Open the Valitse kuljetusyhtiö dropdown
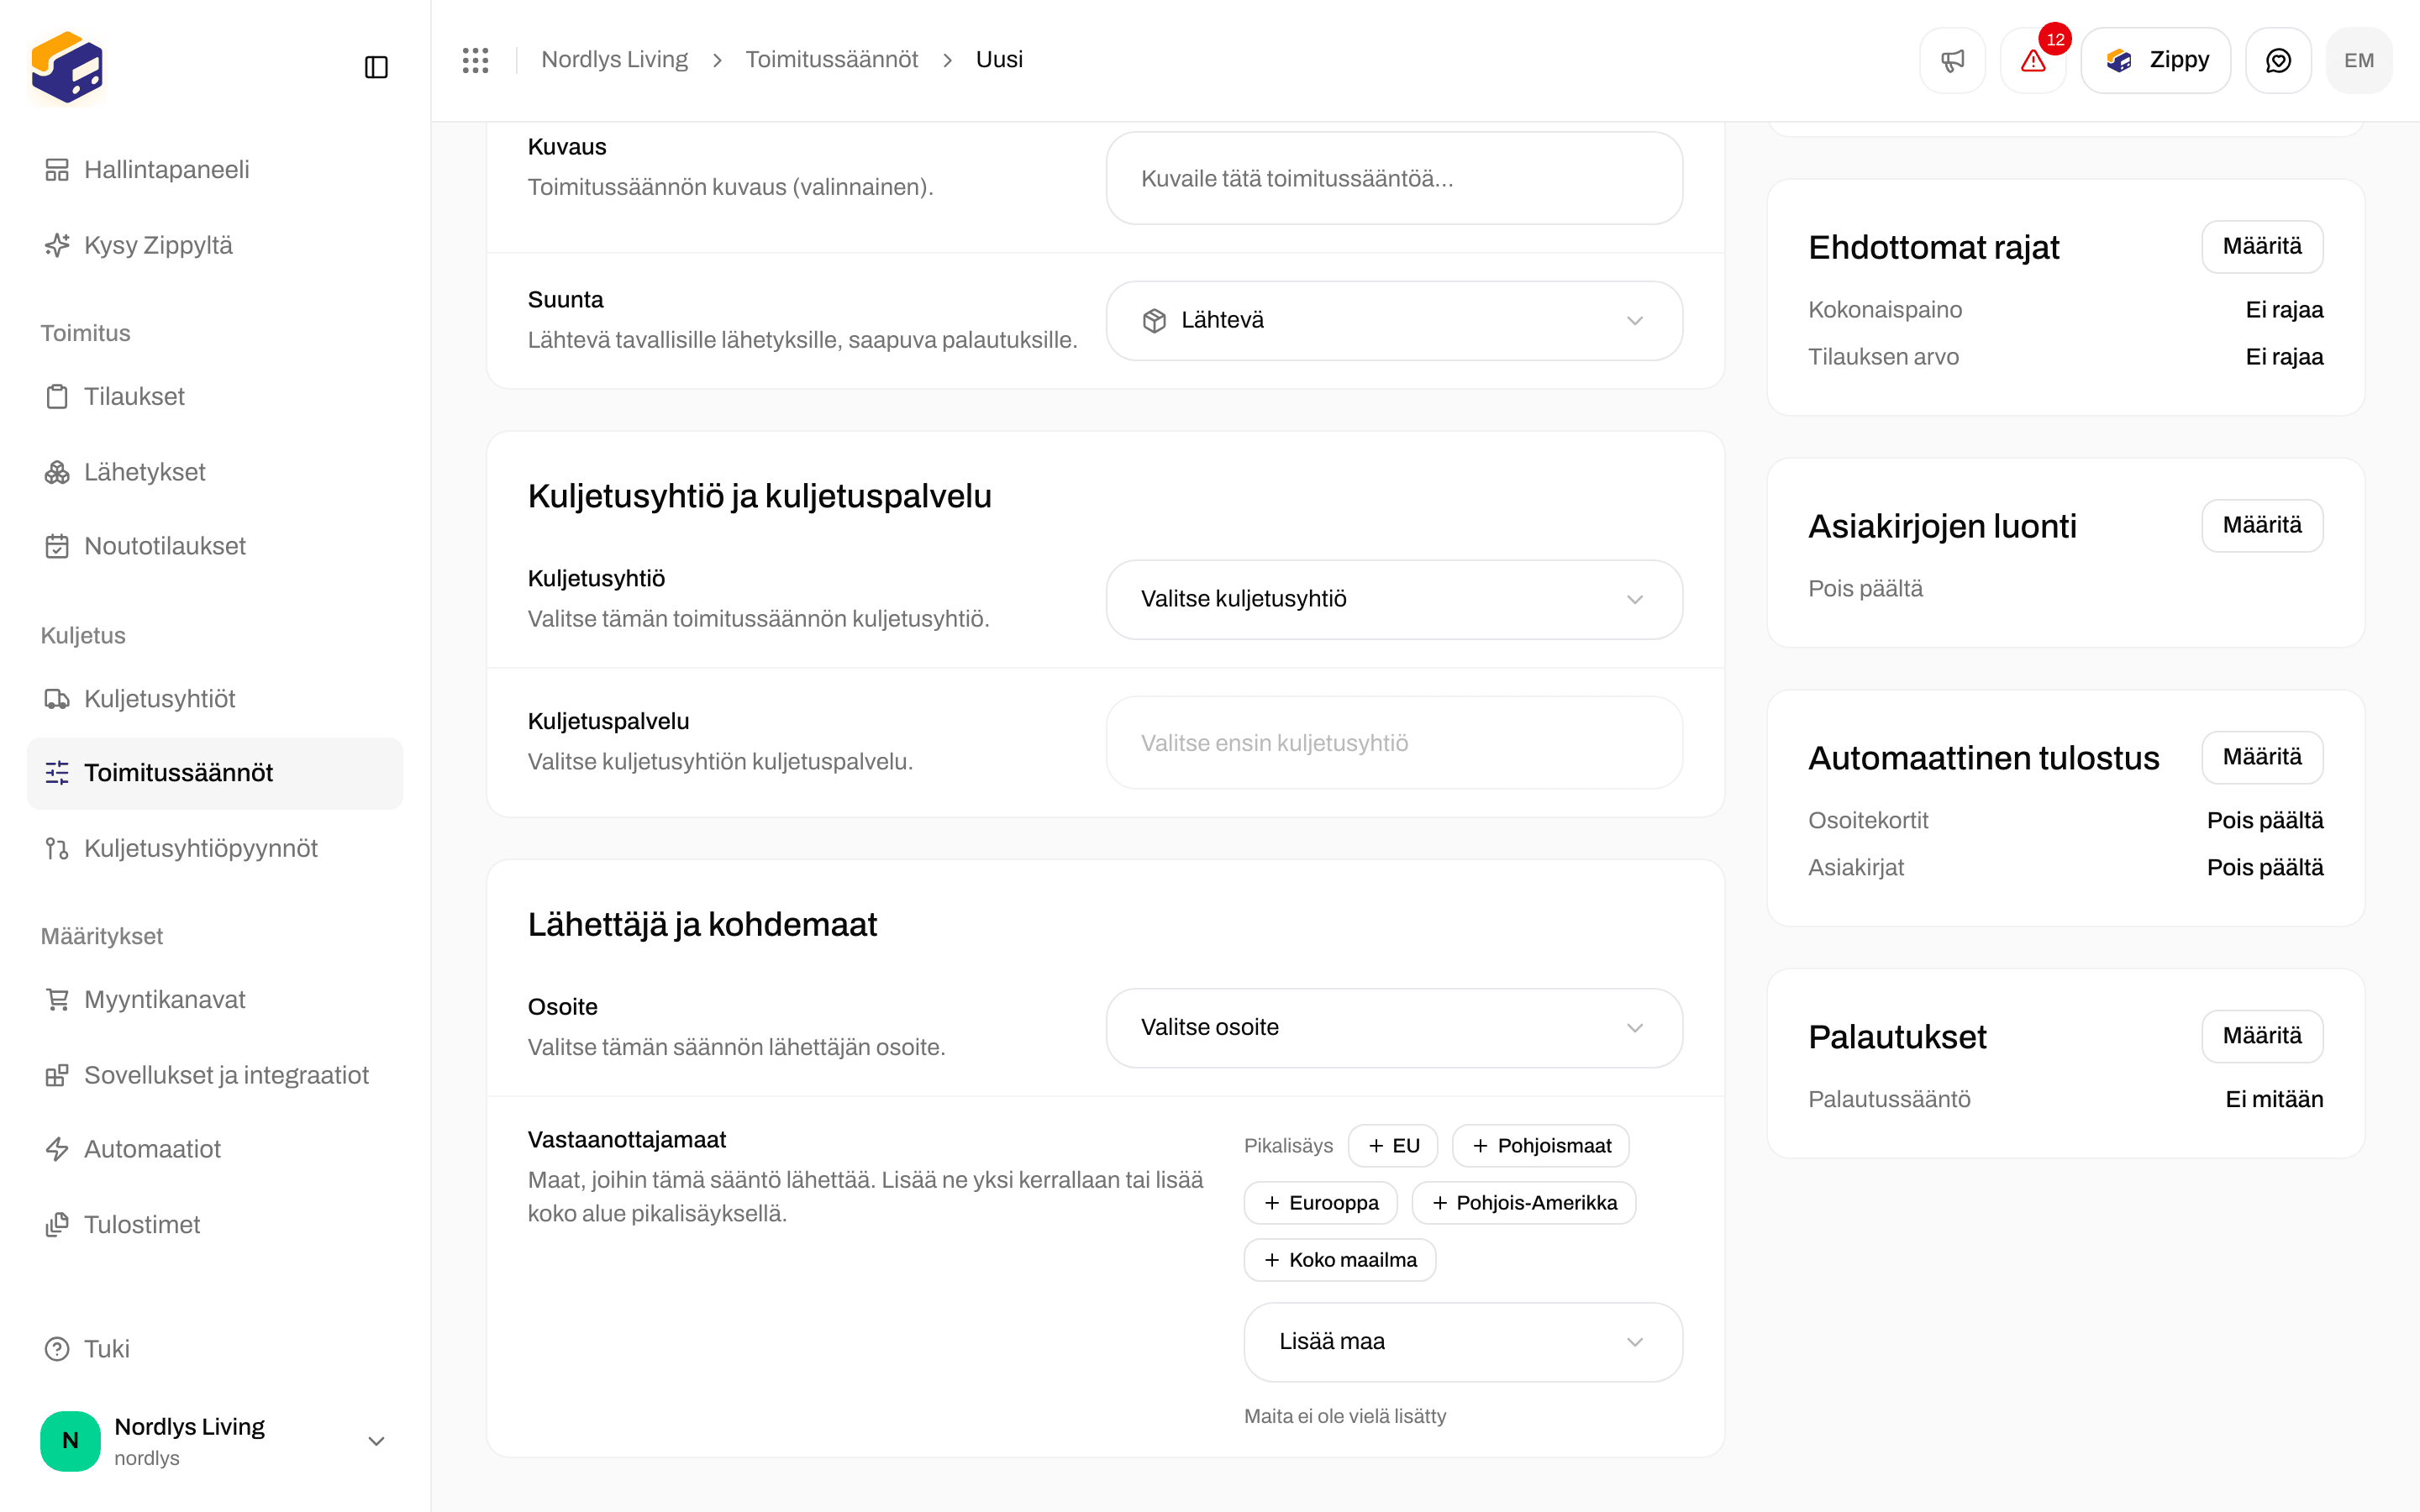The image size is (2420, 1512). click(x=1394, y=600)
